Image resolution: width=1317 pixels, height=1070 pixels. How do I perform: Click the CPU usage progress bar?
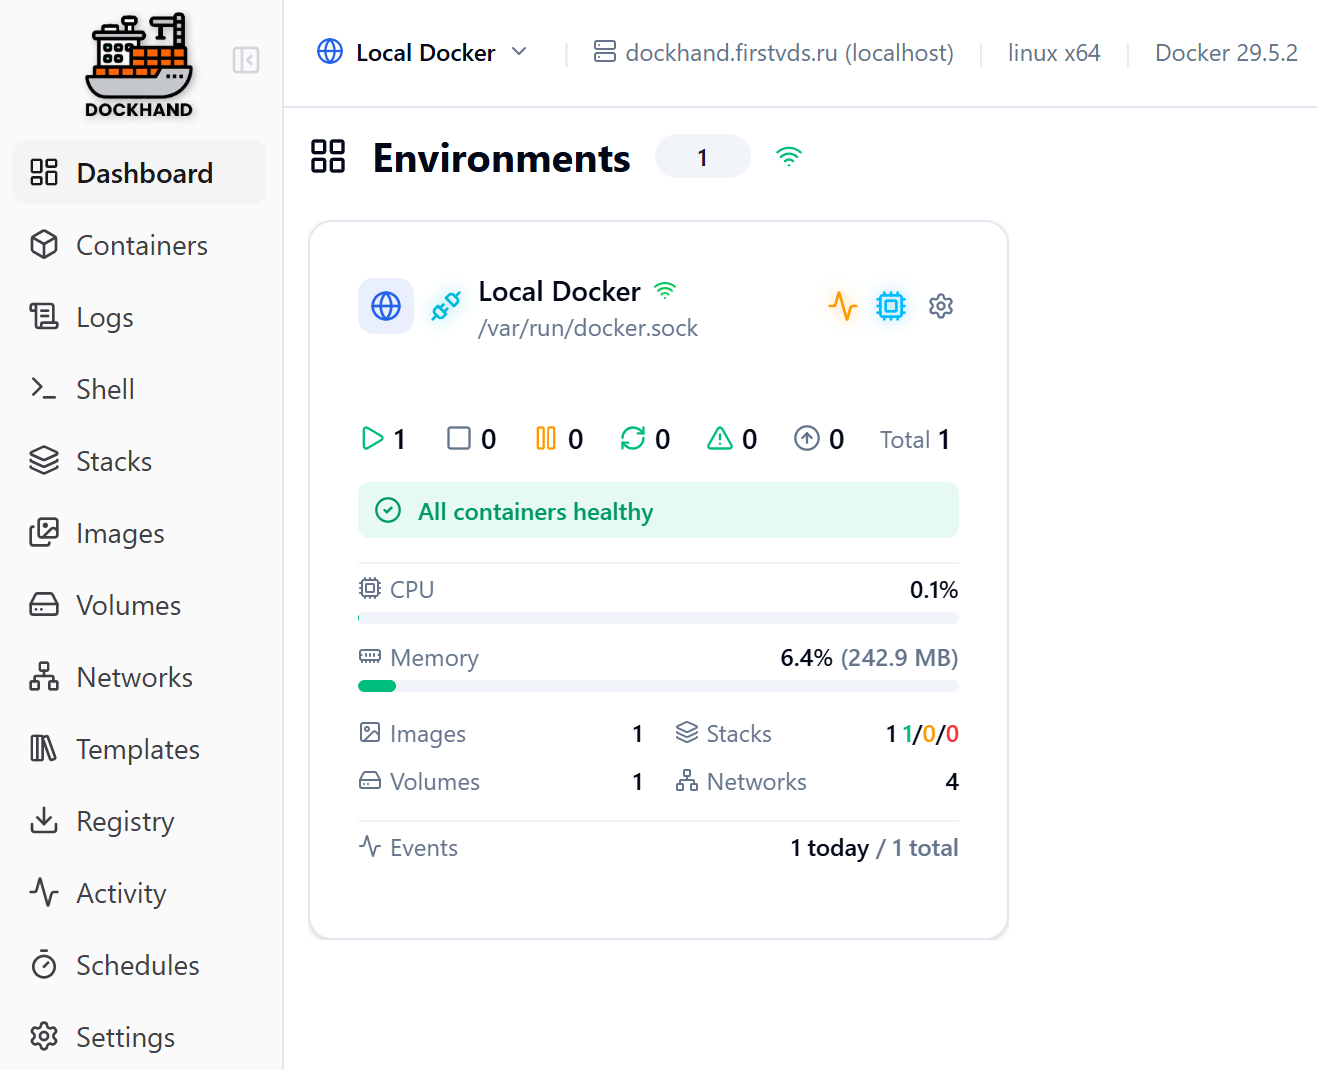coord(658,618)
